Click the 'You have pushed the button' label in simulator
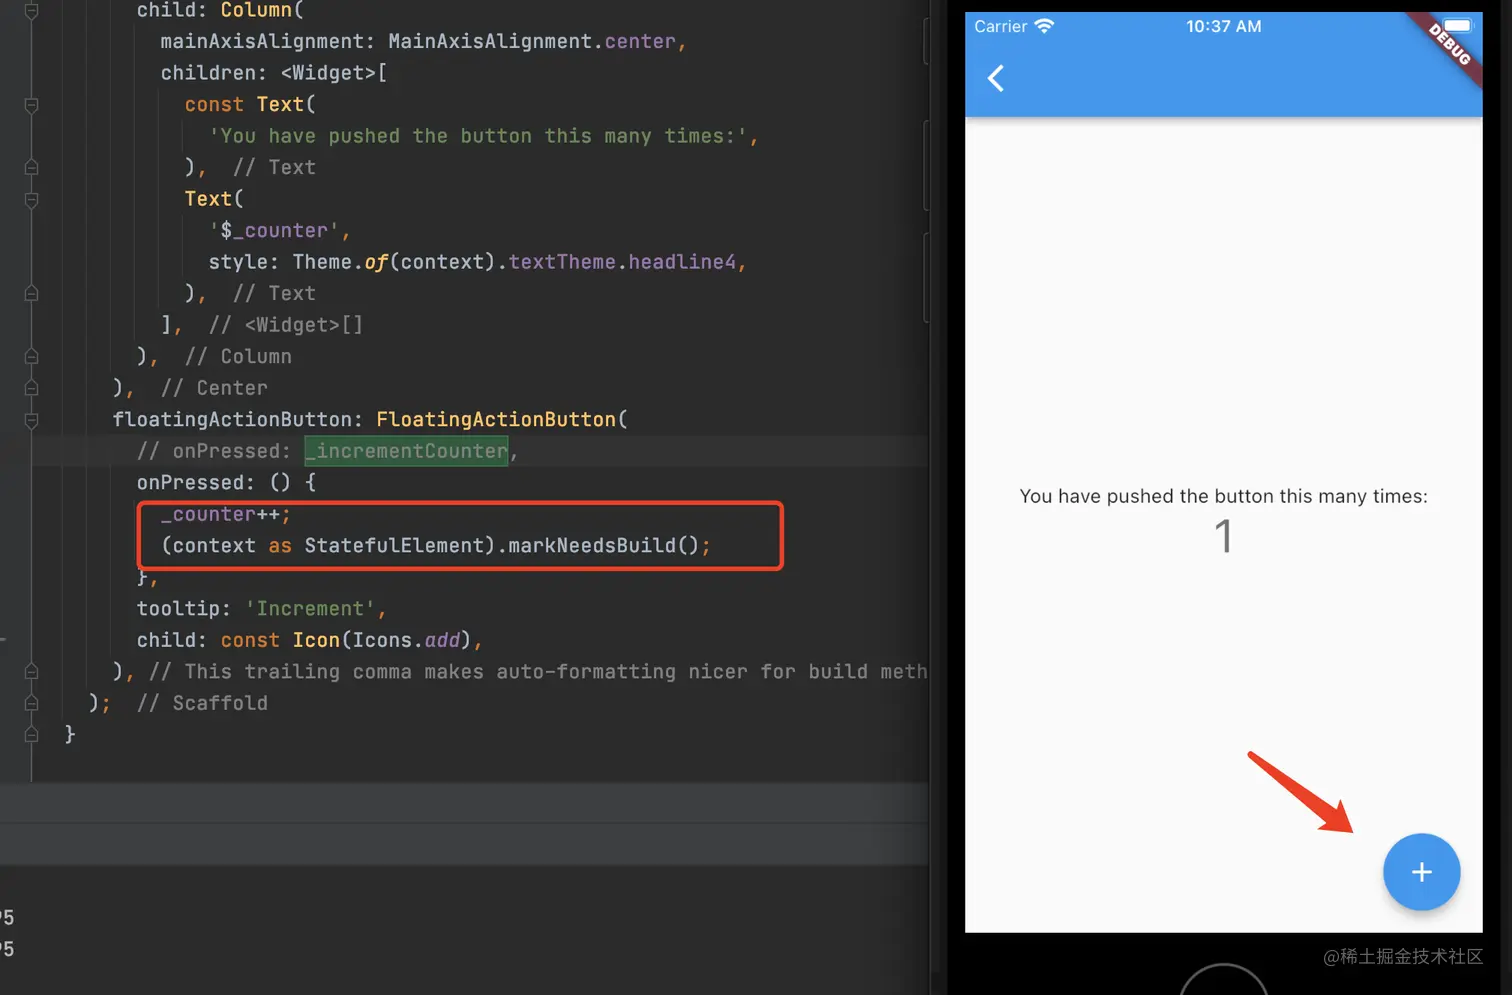The height and width of the screenshot is (995, 1512). 1223,496
